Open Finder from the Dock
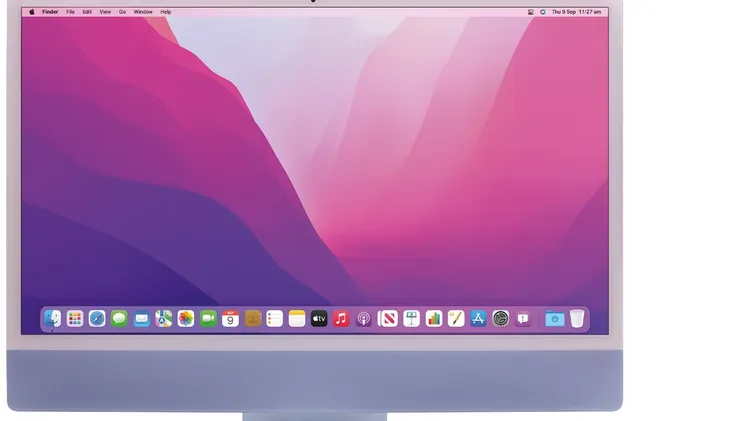The width and height of the screenshot is (750, 421). tap(53, 318)
